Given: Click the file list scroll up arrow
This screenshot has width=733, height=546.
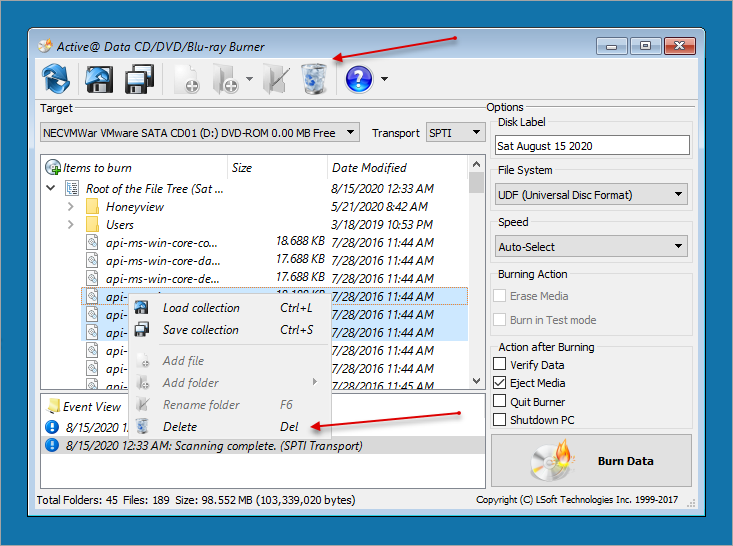Looking at the screenshot, I should pos(476,164).
